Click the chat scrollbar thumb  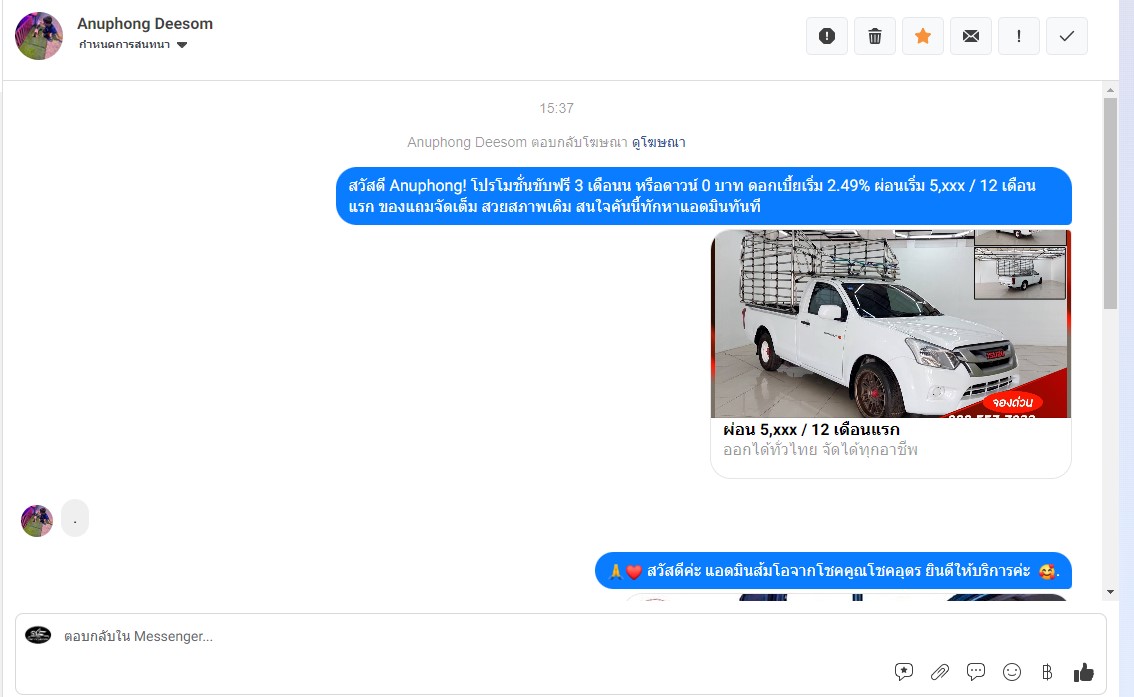(x=1110, y=203)
